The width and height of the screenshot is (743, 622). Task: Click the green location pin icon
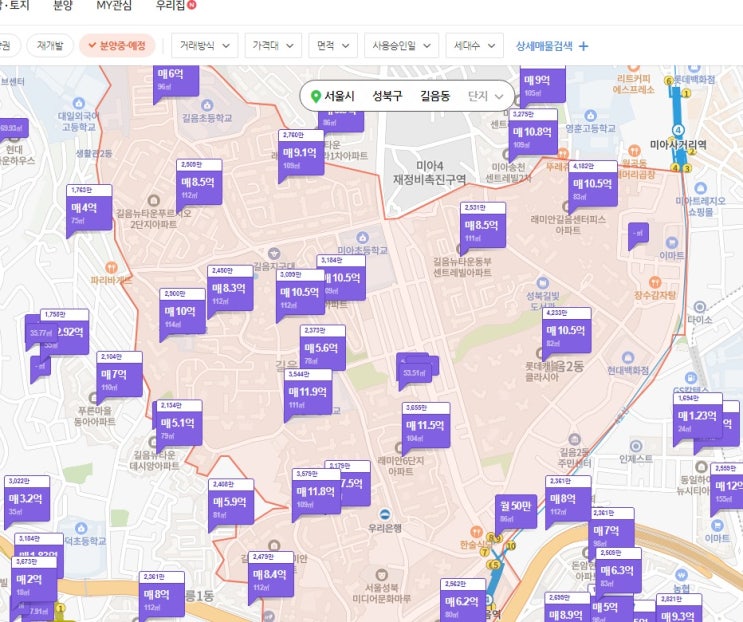point(316,96)
